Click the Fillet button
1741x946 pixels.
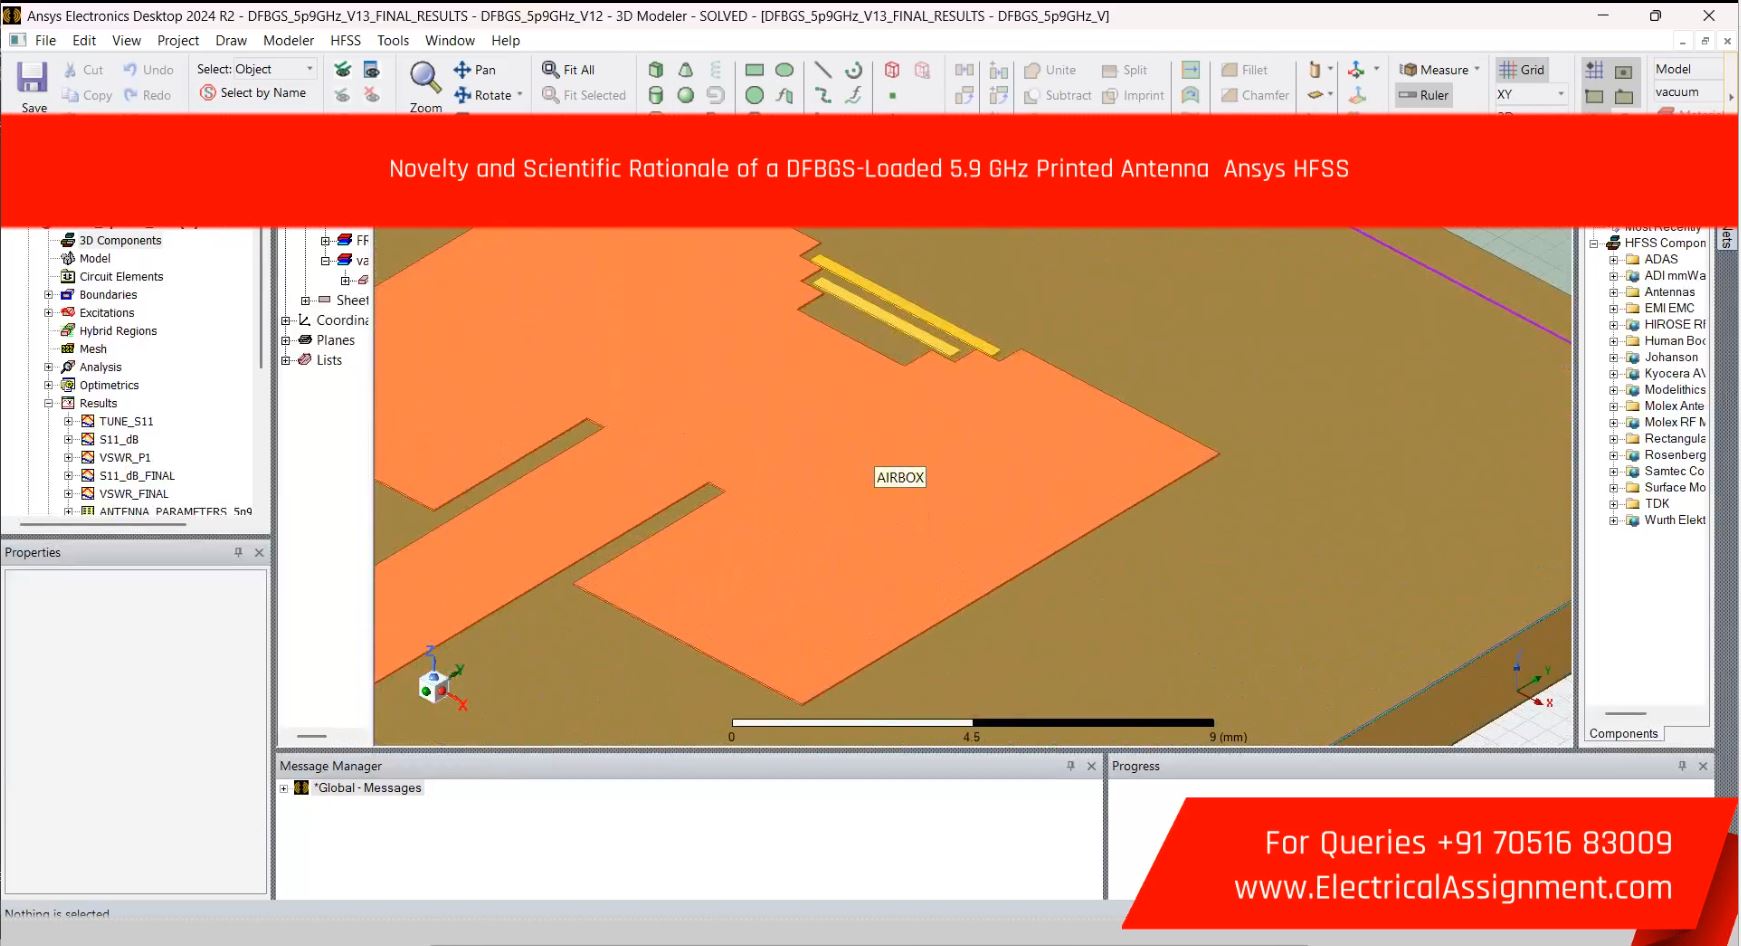pyautogui.click(x=1244, y=69)
